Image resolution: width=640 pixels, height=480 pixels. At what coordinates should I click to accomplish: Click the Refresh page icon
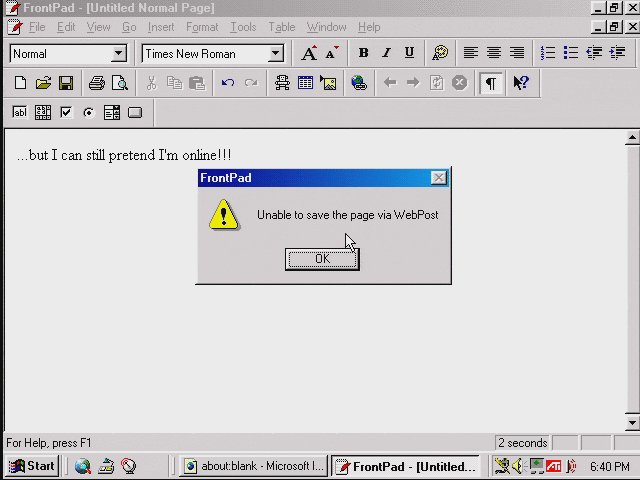tap(436, 83)
